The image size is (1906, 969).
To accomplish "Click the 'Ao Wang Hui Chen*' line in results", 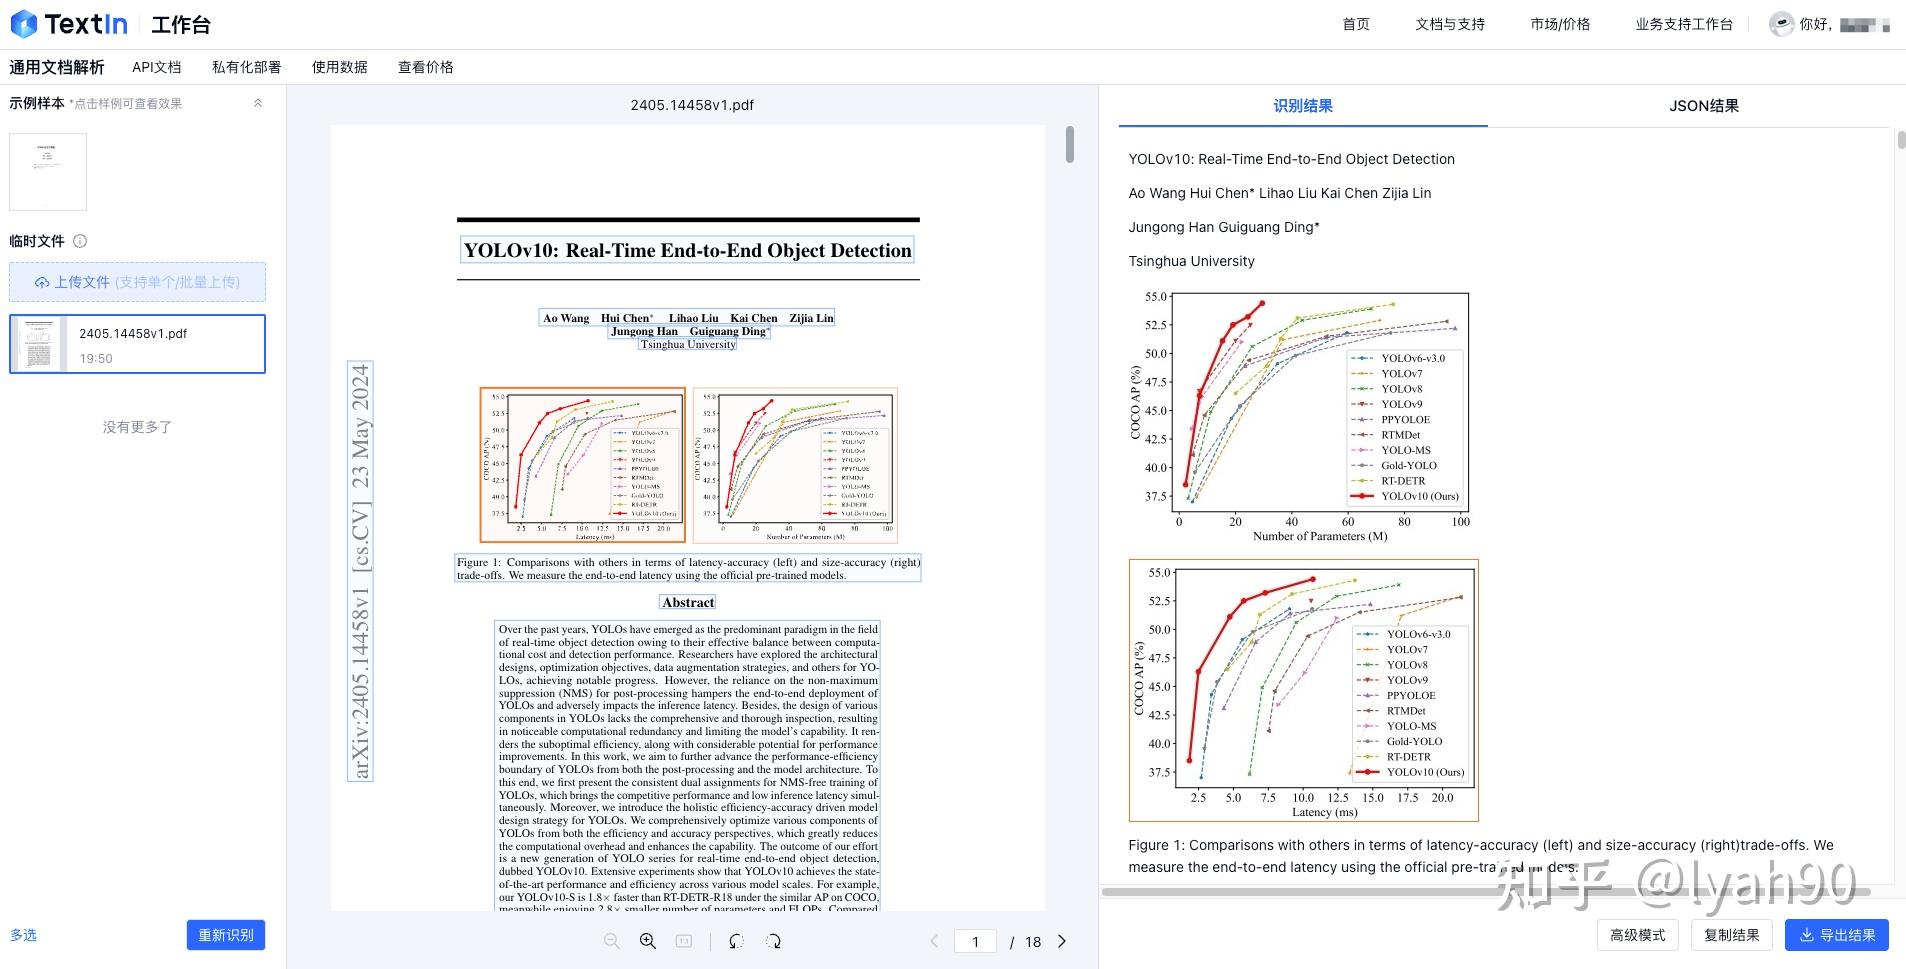I will coord(1280,193).
